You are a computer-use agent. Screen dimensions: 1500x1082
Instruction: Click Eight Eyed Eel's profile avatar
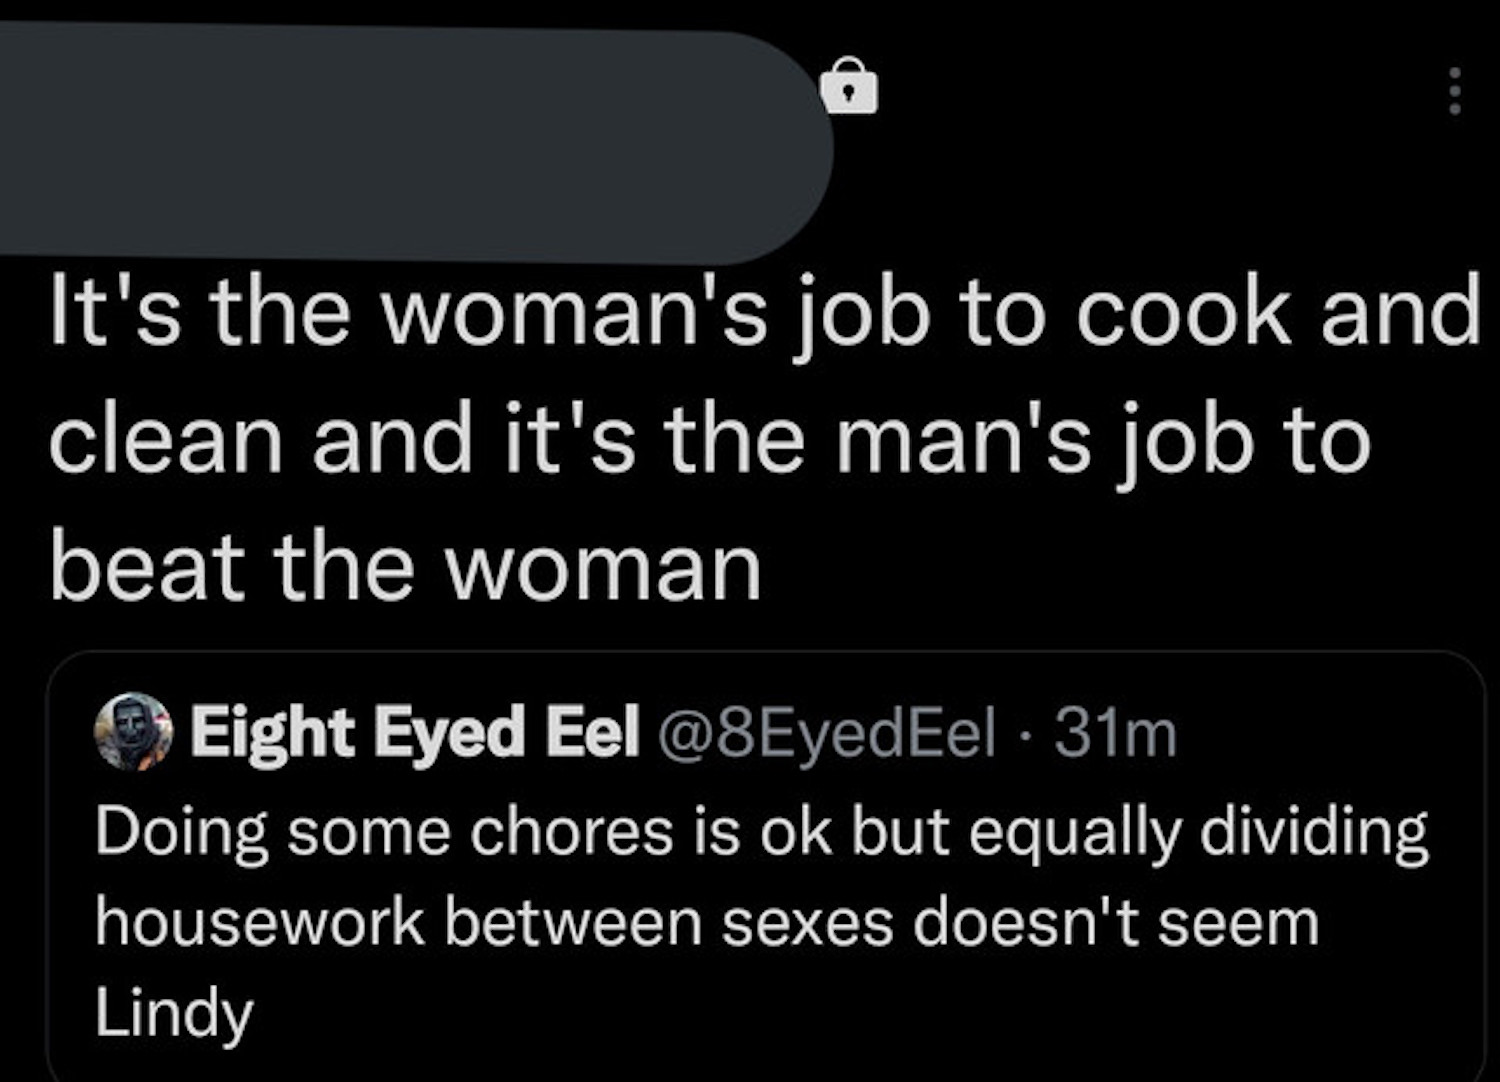[x=133, y=732]
